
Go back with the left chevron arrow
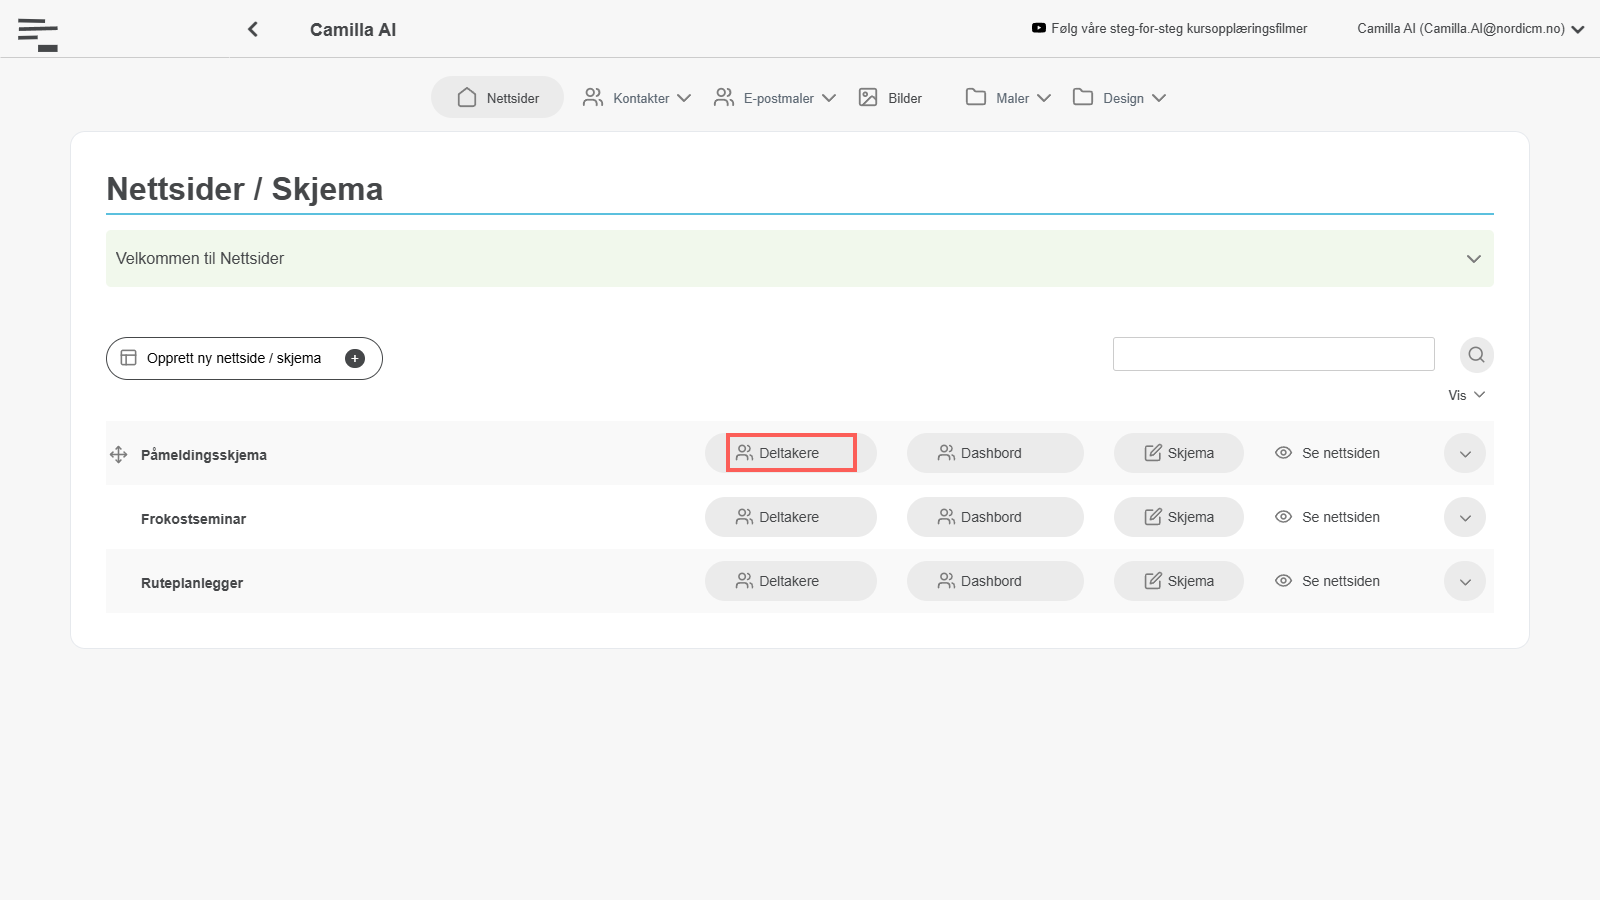tap(253, 29)
